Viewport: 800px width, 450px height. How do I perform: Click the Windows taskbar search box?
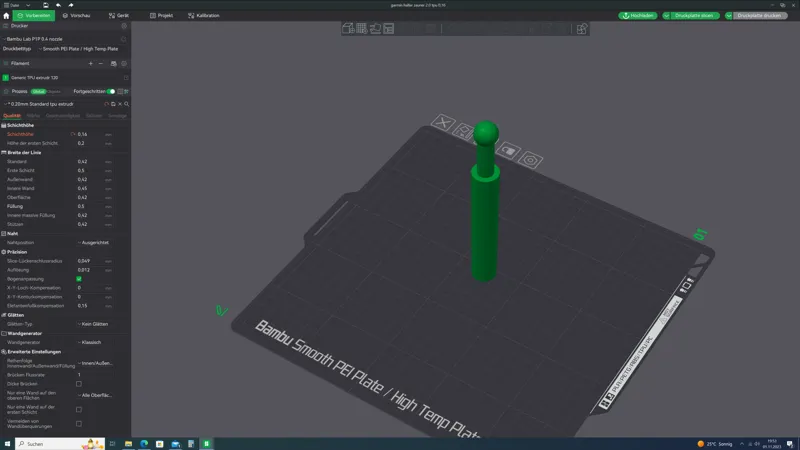tap(60, 444)
